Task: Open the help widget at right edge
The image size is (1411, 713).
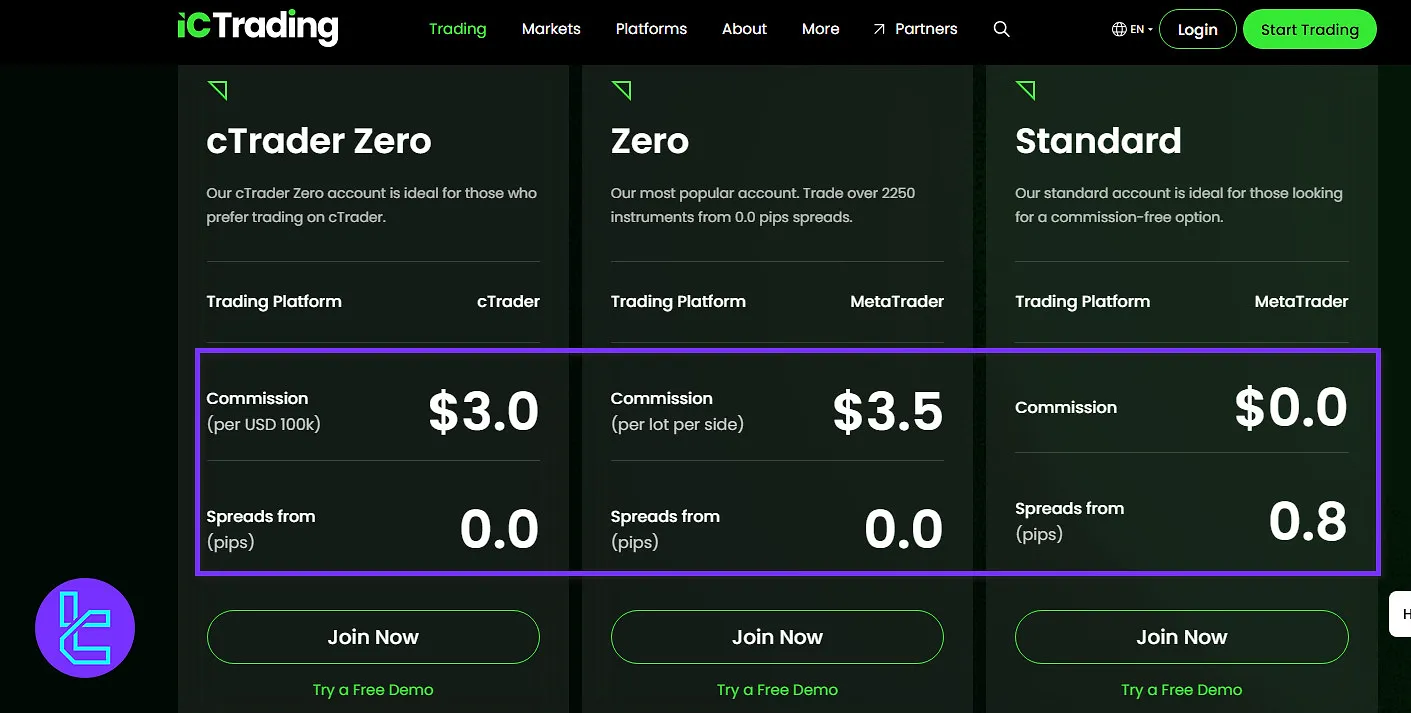Action: click(1401, 614)
